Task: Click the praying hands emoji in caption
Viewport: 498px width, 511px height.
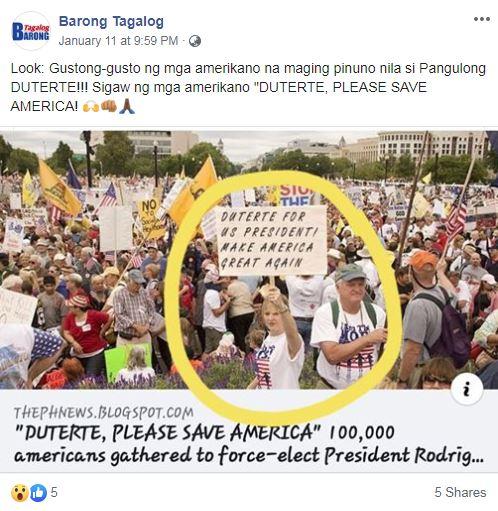Action: click(x=127, y=106)
